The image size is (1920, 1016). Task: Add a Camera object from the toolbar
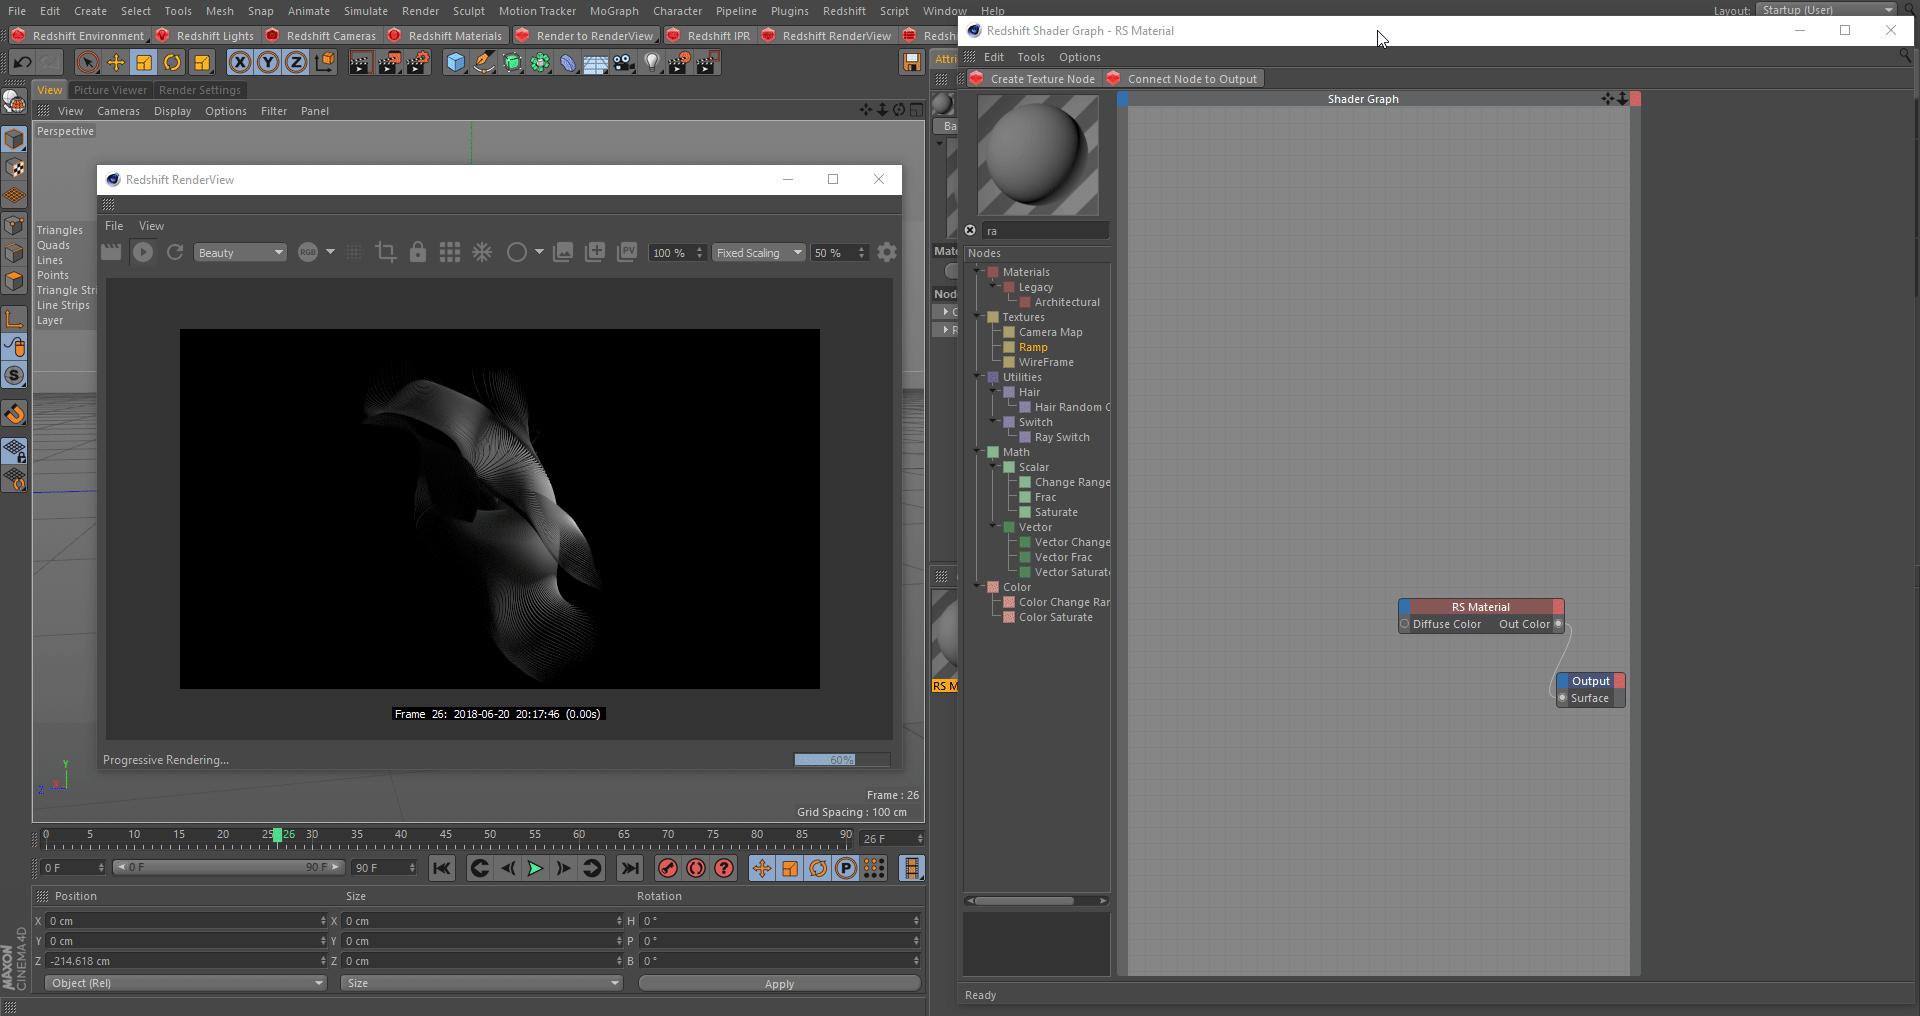tap(624, 63)
